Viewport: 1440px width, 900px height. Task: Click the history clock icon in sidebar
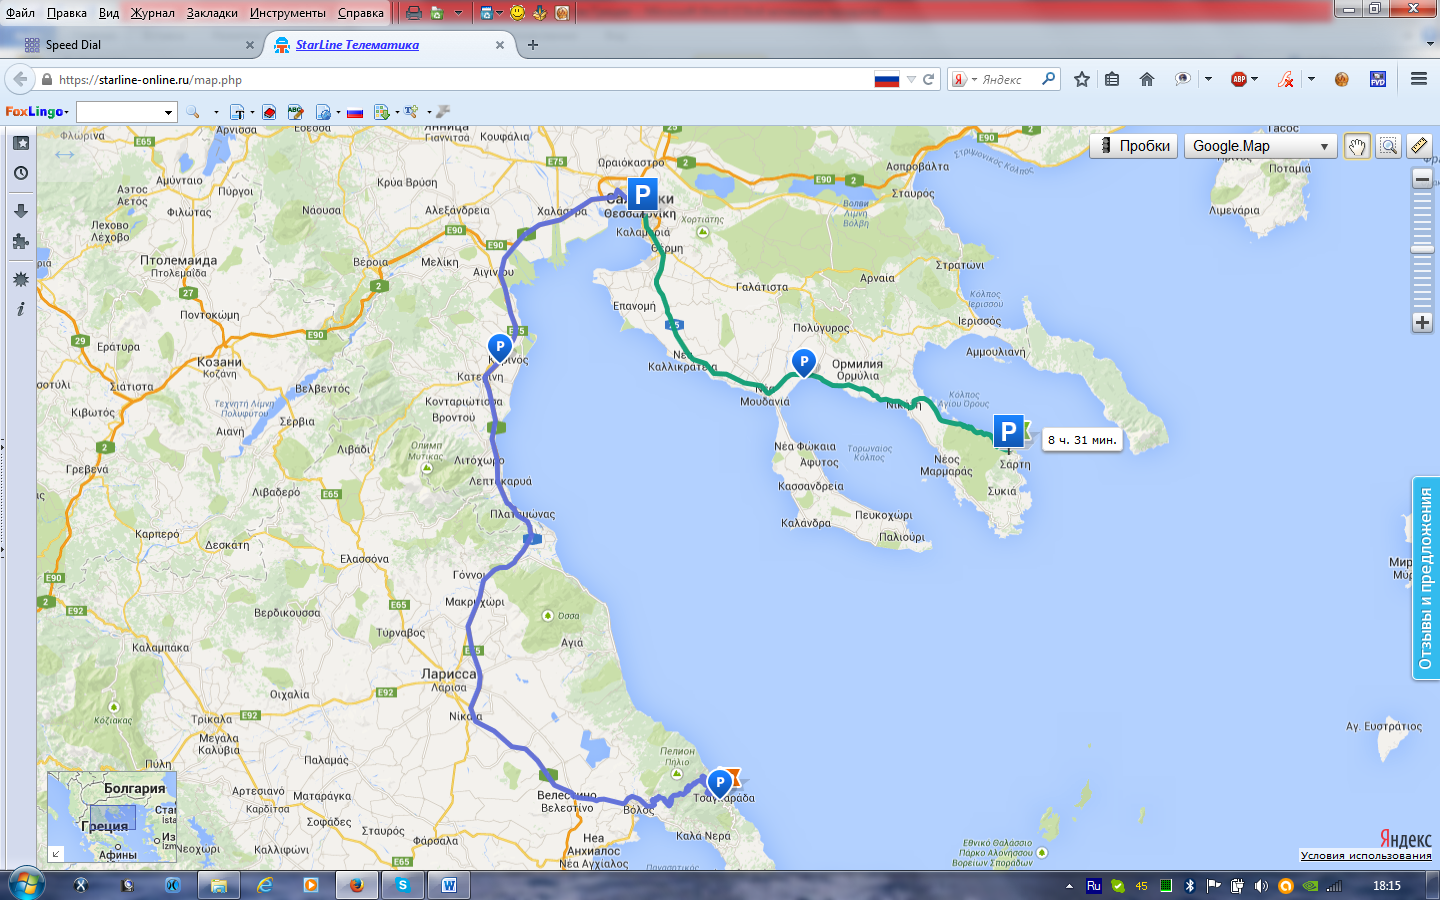click(20, 173)
